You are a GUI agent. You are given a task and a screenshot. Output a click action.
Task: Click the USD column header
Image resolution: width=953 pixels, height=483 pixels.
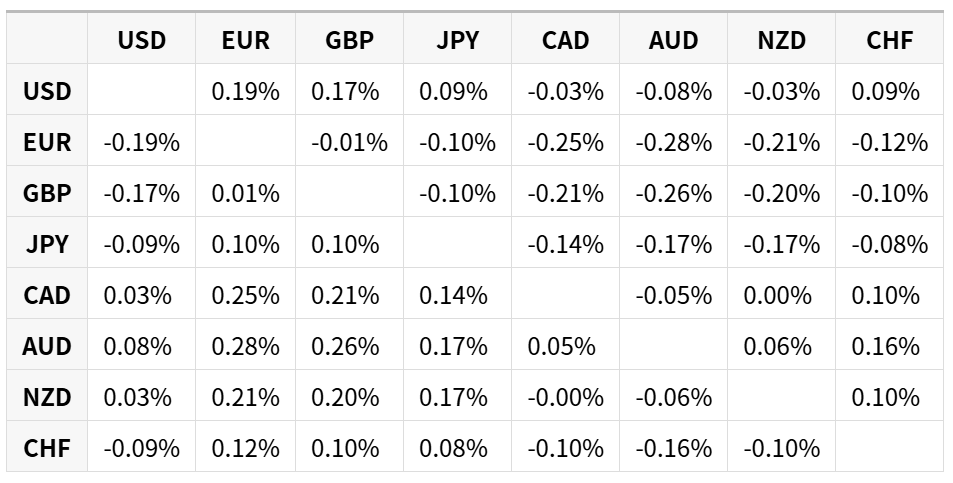[x=141, y=39]
